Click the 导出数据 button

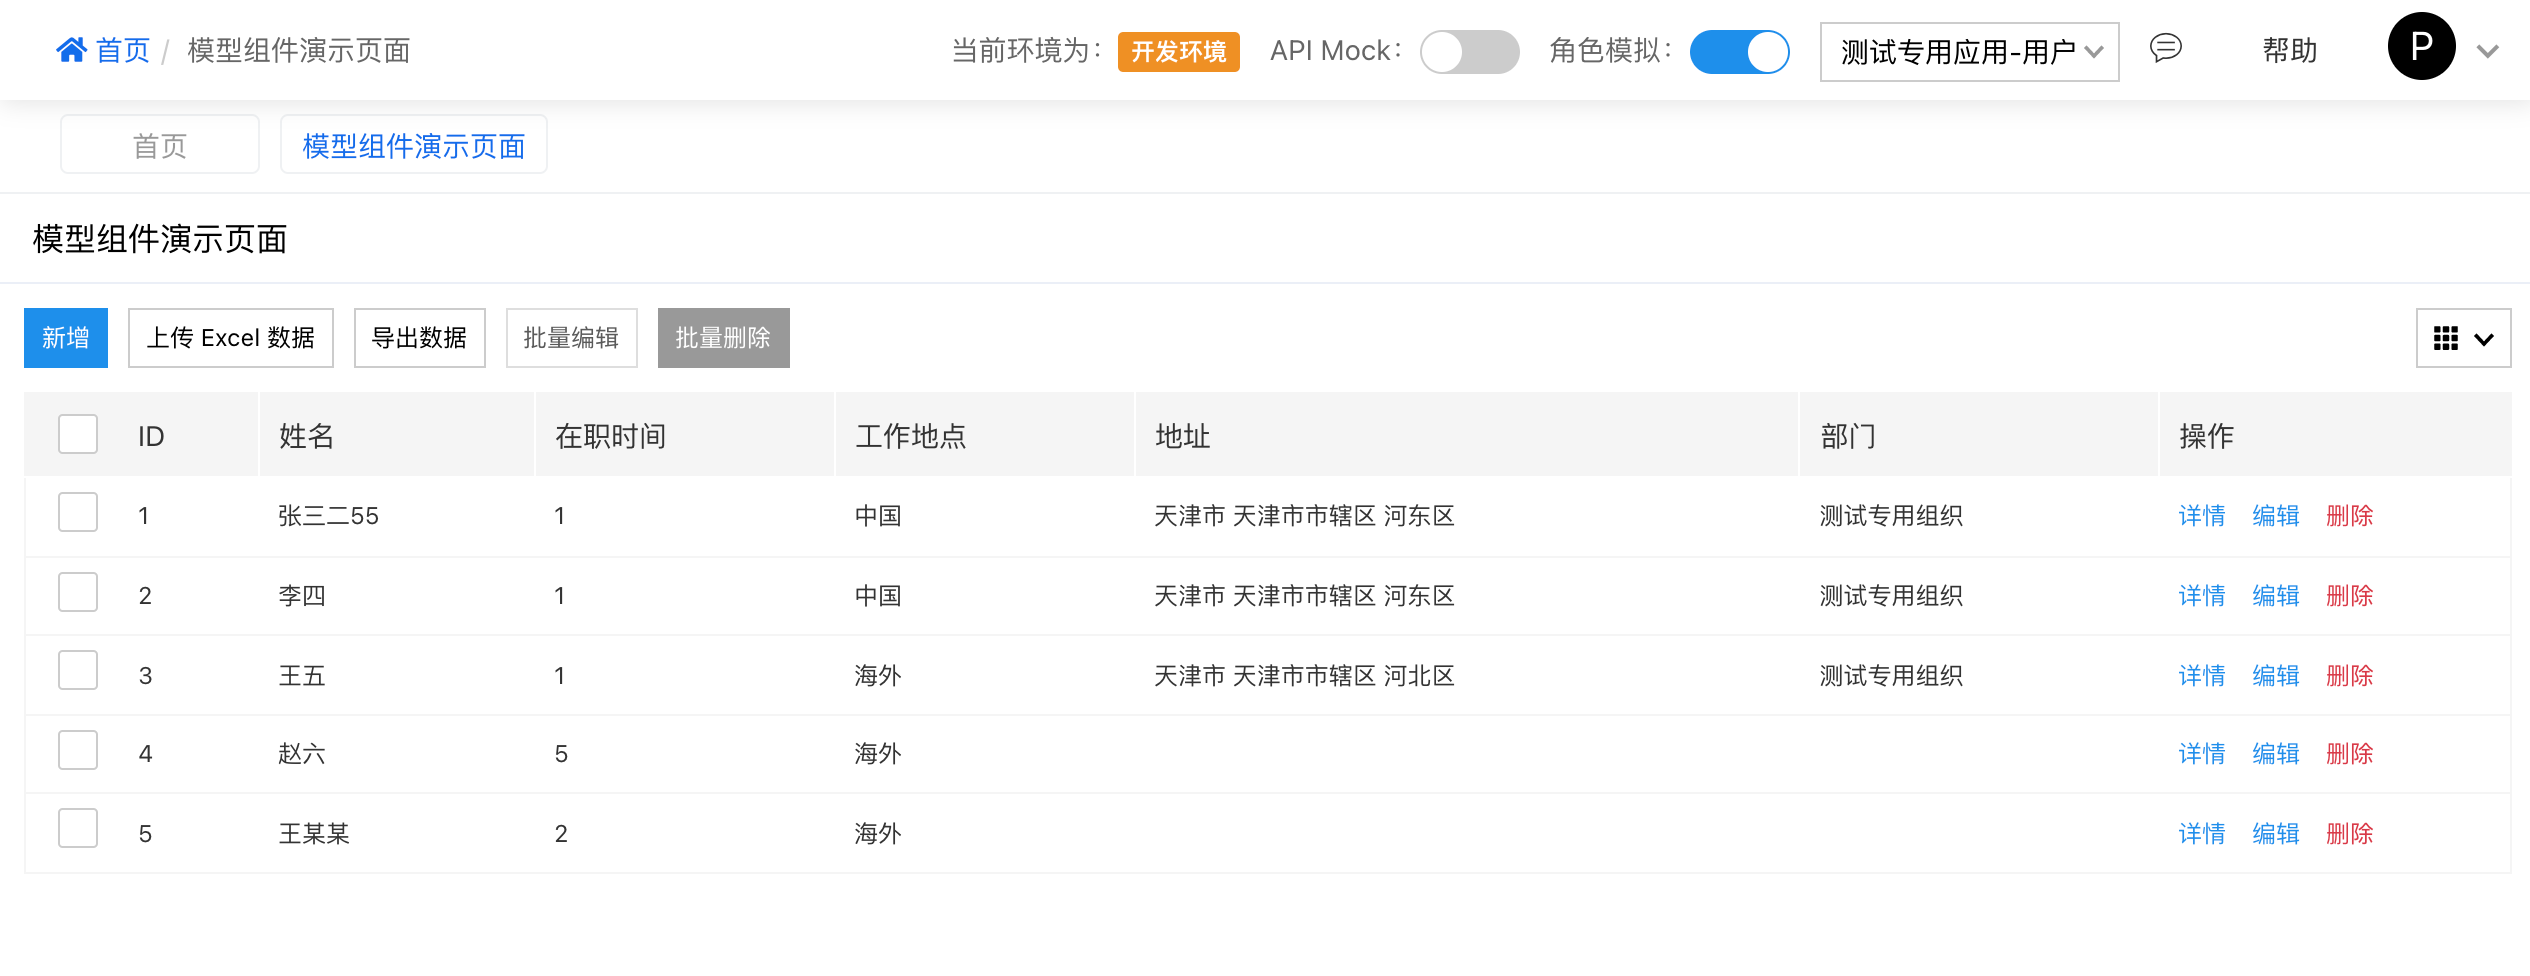click(420, 338)
